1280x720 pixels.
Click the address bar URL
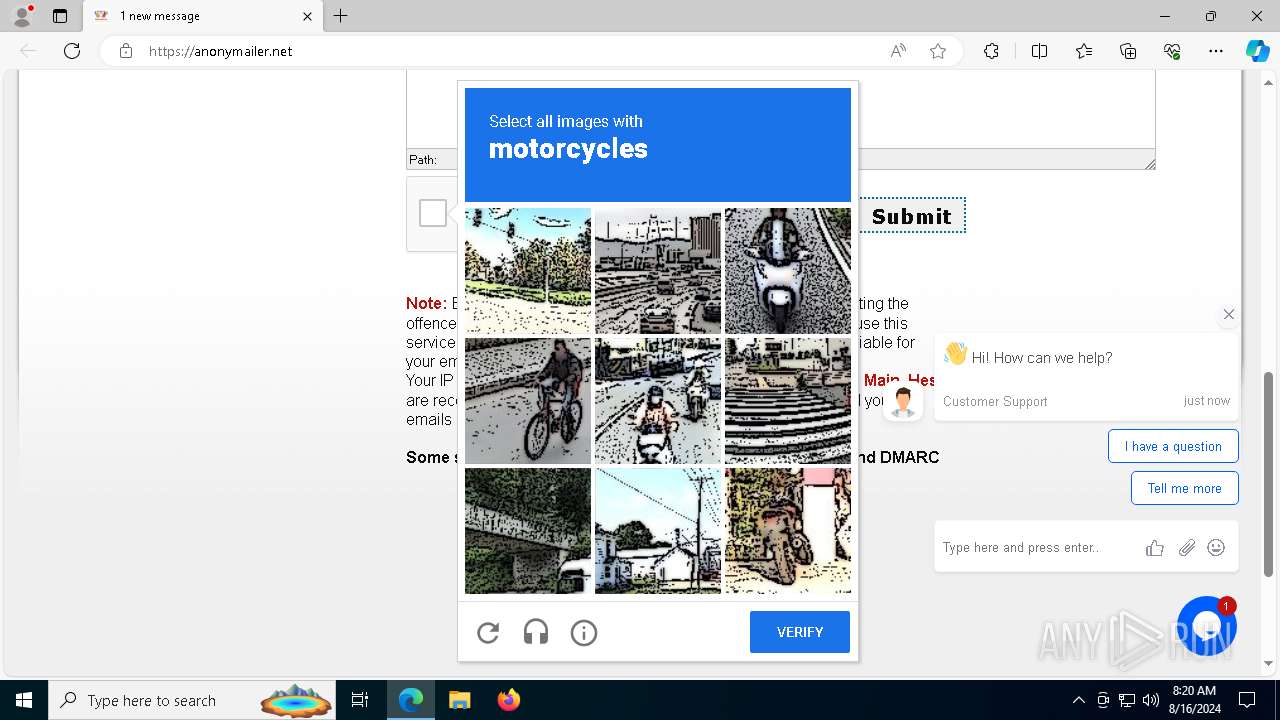[220, 51]
